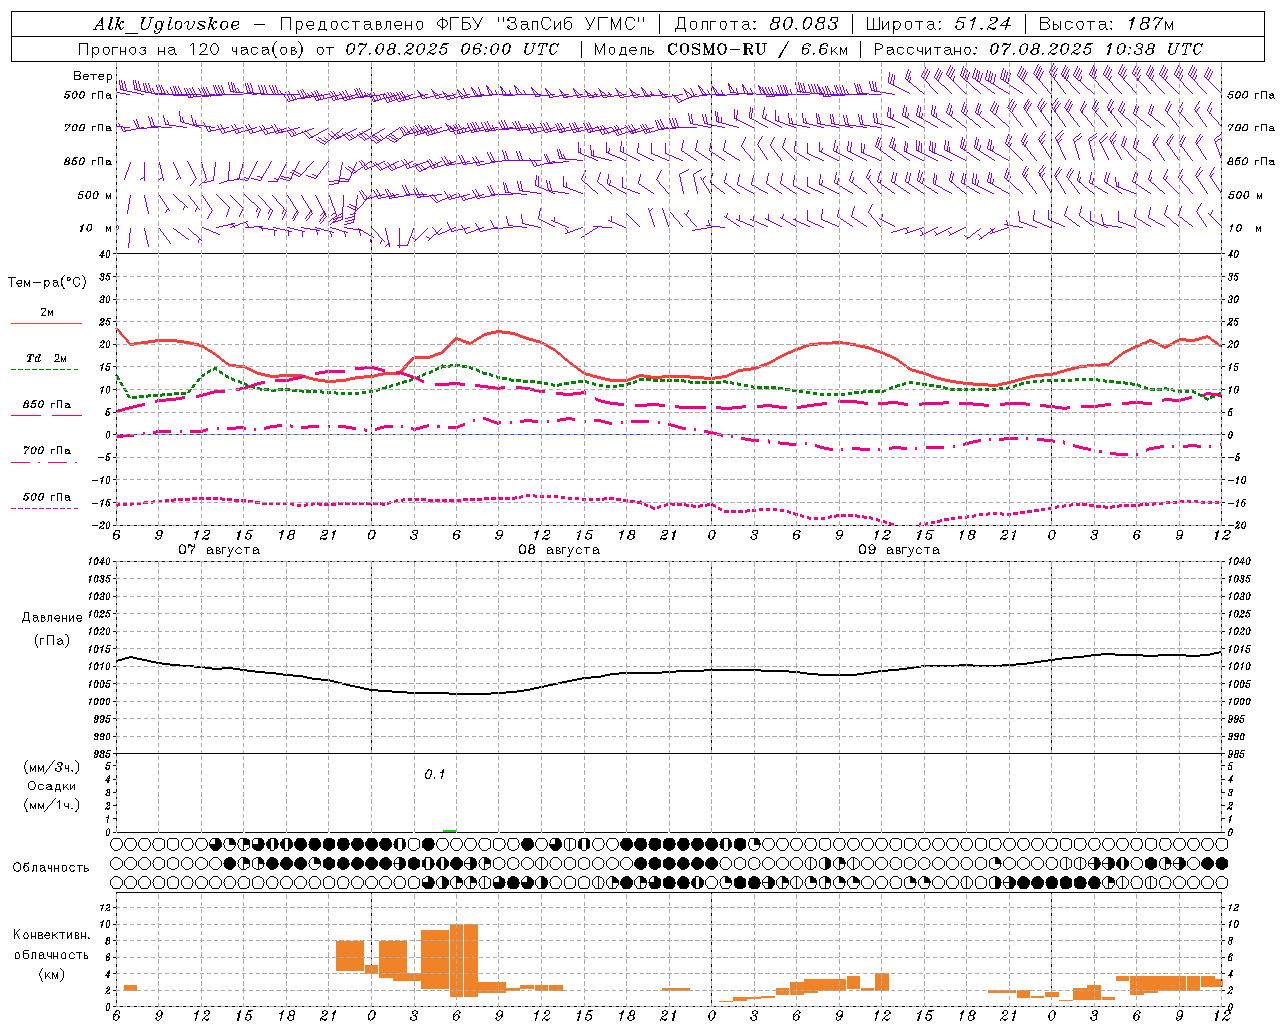The image size is (1280, 1024).
Task: Click the dashed line under Td 2м legend
Action: tap(45, 370)
